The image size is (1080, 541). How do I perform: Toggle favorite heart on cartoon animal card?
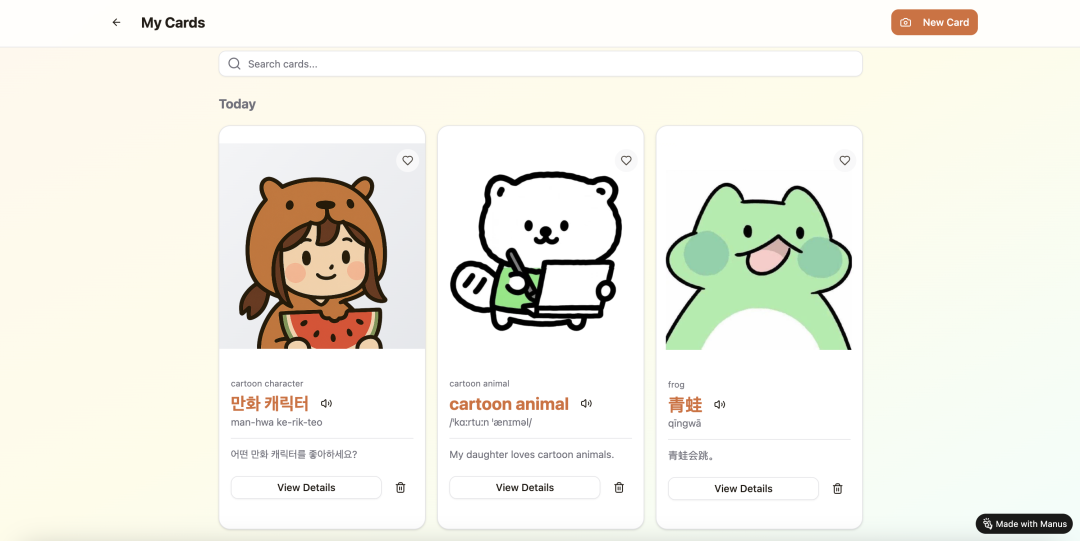pos(626,160)
